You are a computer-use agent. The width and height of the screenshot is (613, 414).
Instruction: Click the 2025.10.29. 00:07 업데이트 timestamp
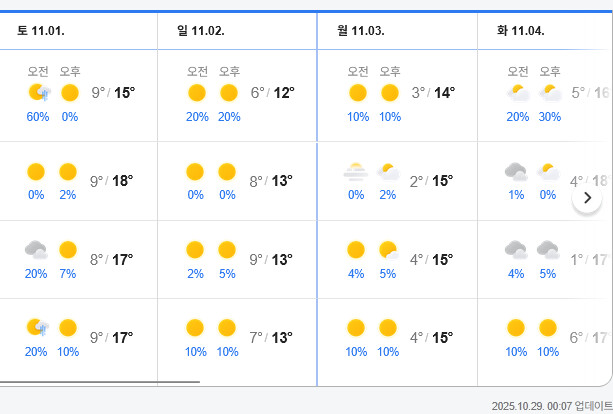click(552, 406)
